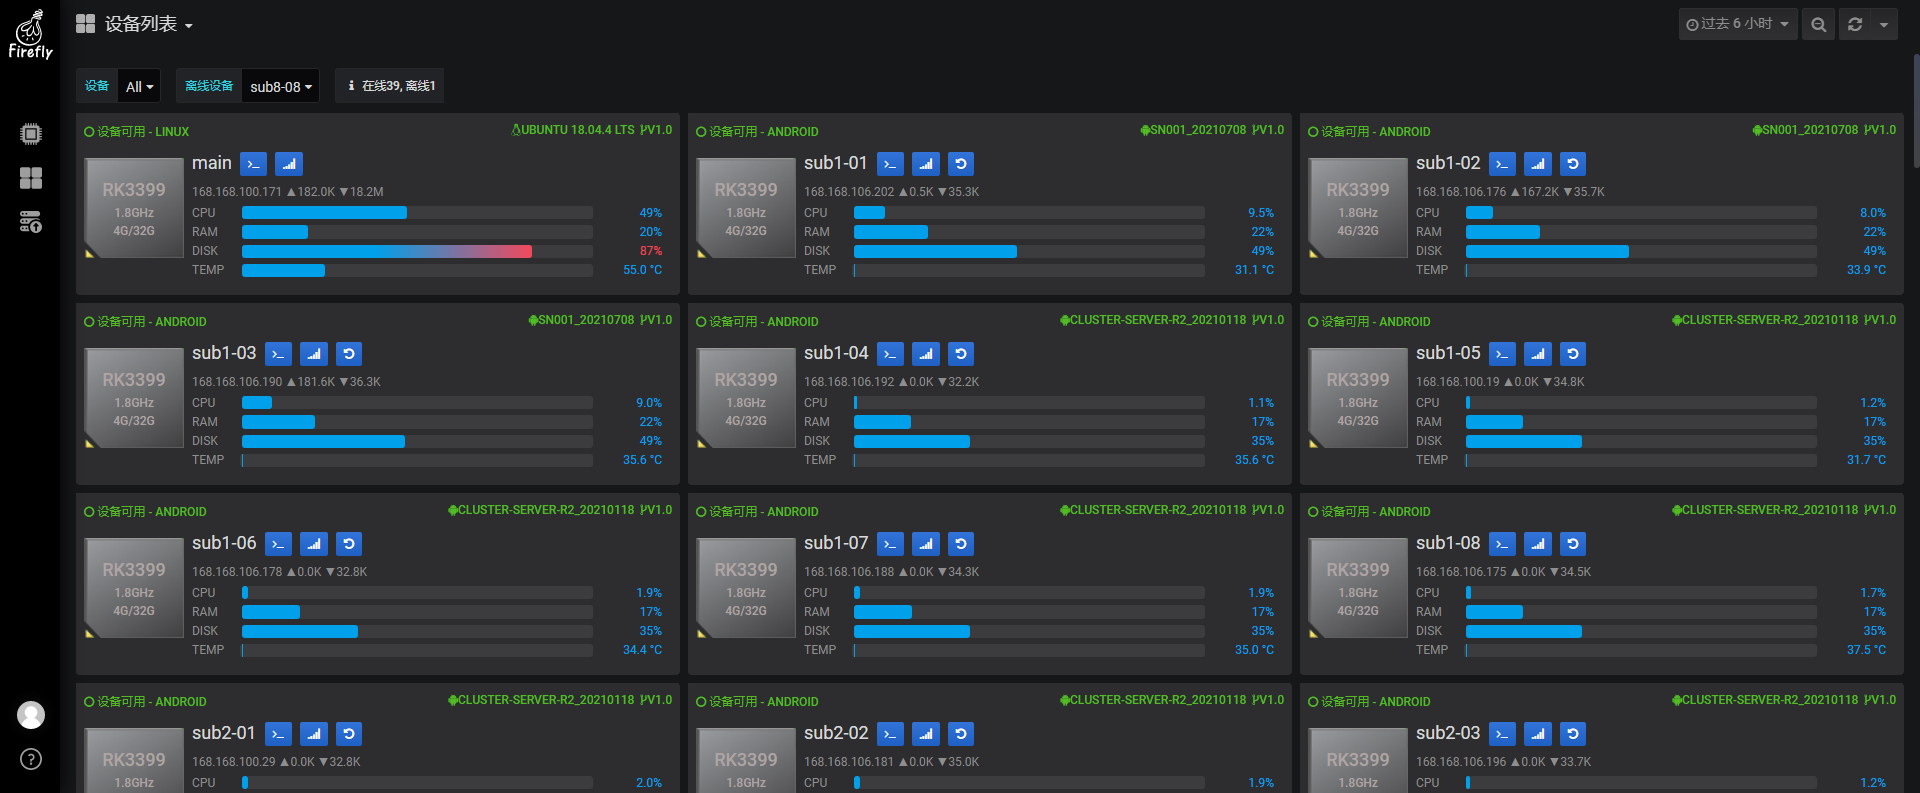
Task: Click the 55.0 °C temperature value
Action: pos(642,270)
